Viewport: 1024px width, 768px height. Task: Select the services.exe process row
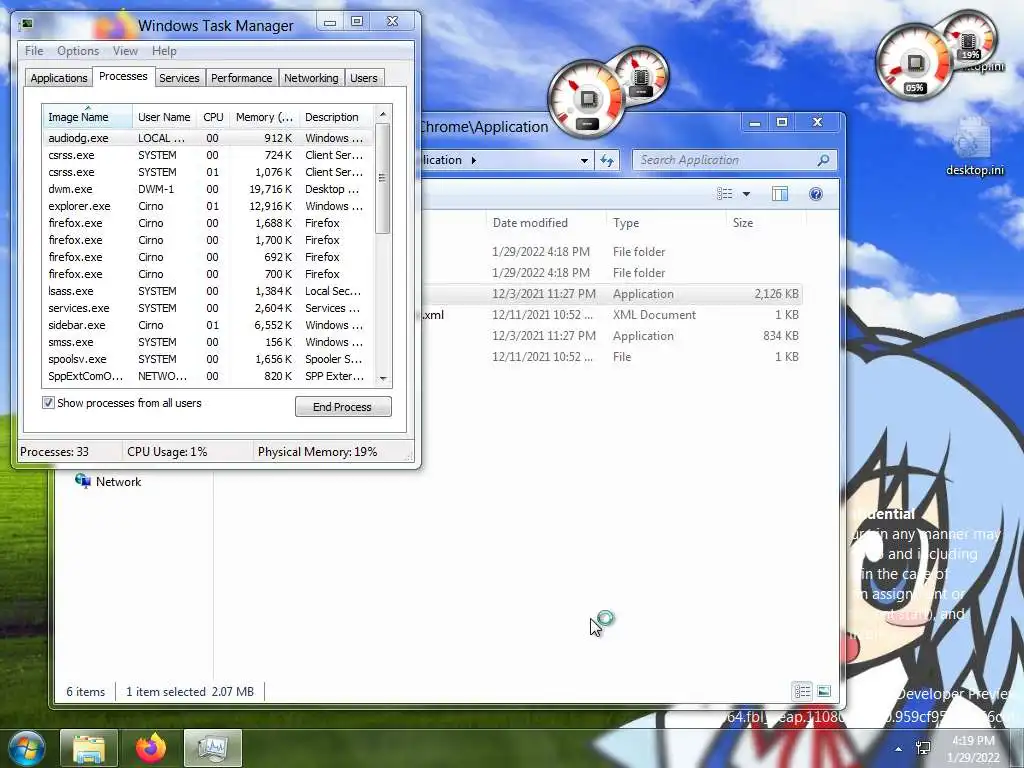(208, 308)
